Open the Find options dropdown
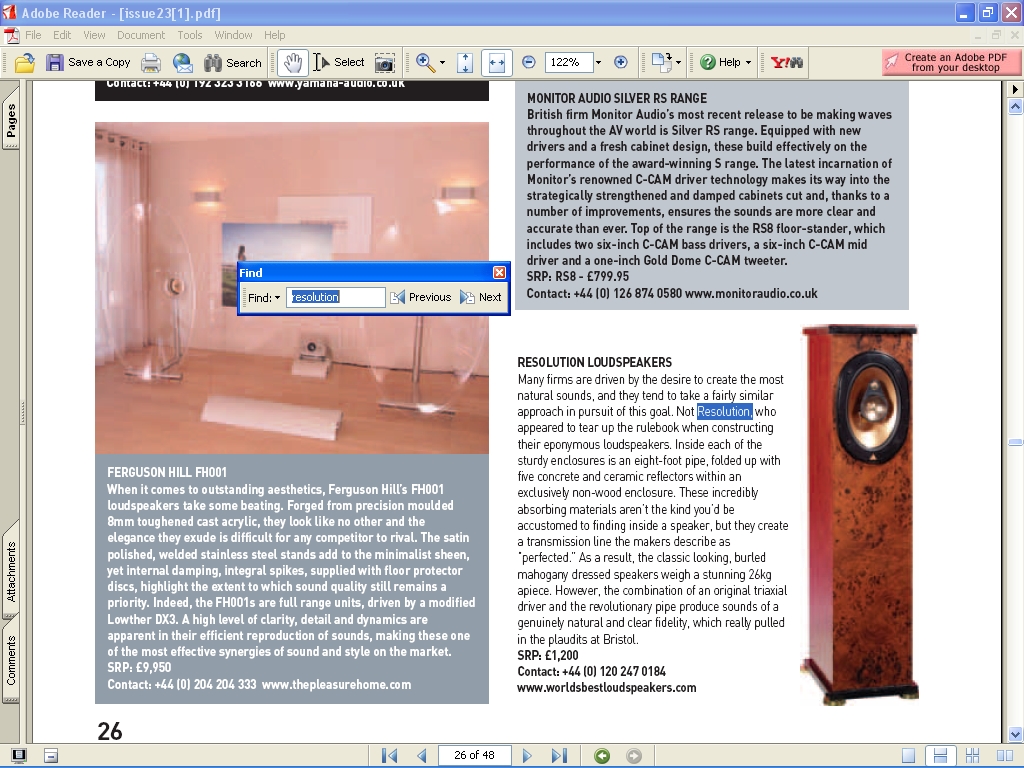Image resolution: width=1024 pixels, height=768 pixels. click(265, 297)
